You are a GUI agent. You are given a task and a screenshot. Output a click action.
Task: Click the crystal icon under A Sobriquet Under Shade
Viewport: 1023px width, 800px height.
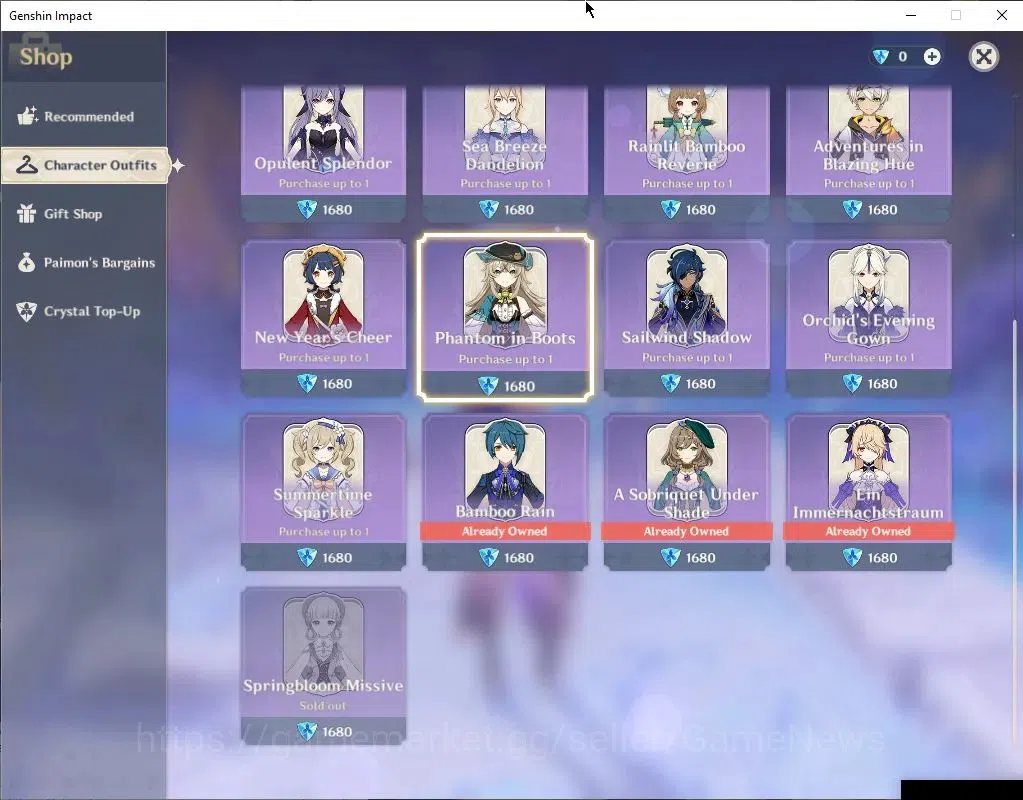click(x=670, y=558)
